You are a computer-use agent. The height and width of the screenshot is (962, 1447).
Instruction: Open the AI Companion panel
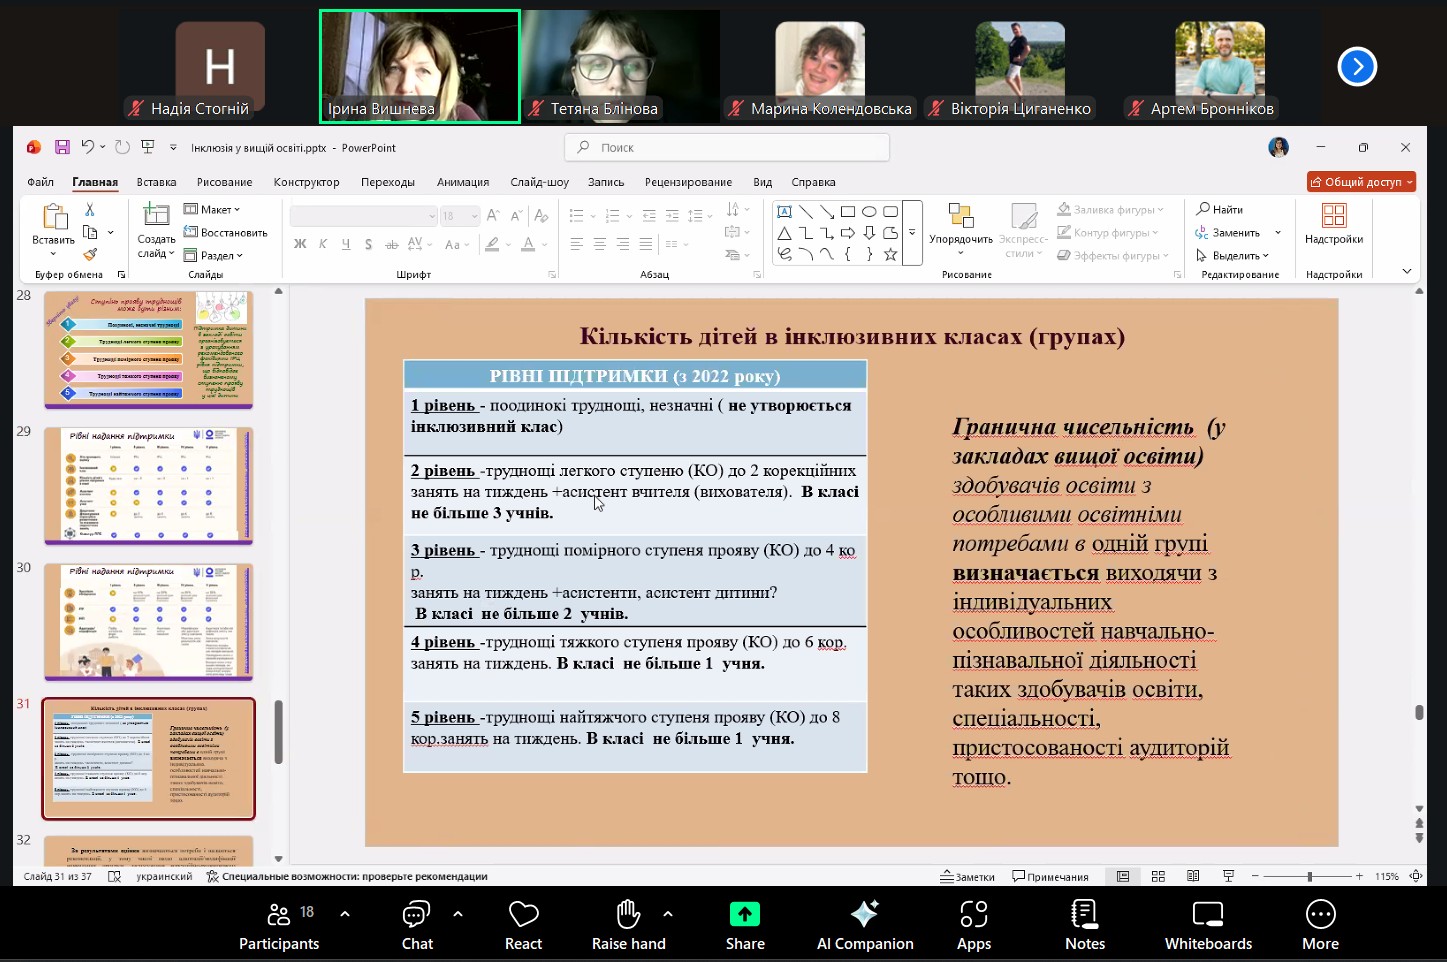coord(864,925)
